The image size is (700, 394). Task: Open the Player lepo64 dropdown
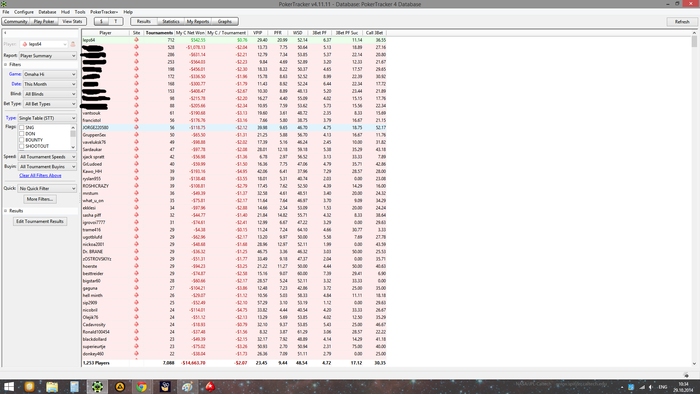tap(44, 44)
